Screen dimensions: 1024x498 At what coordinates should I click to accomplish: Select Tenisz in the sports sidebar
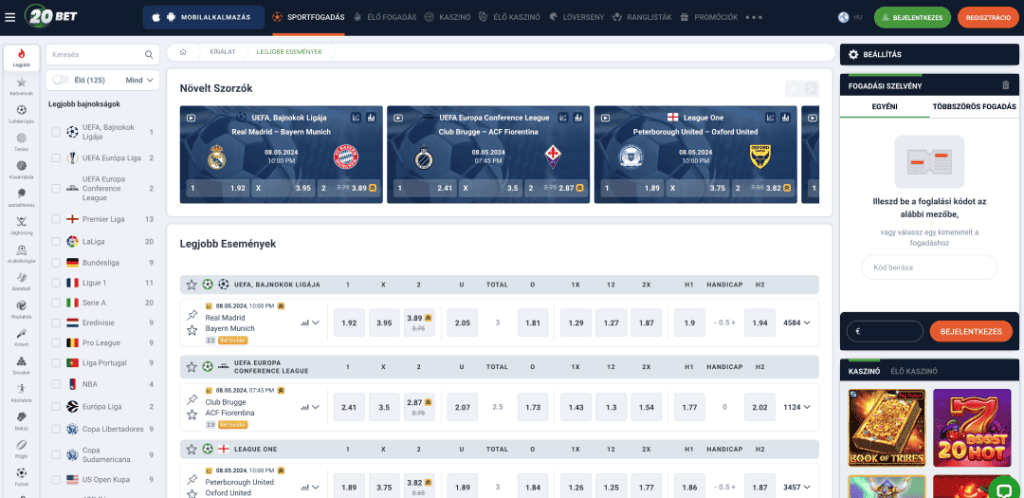[21, 138]
